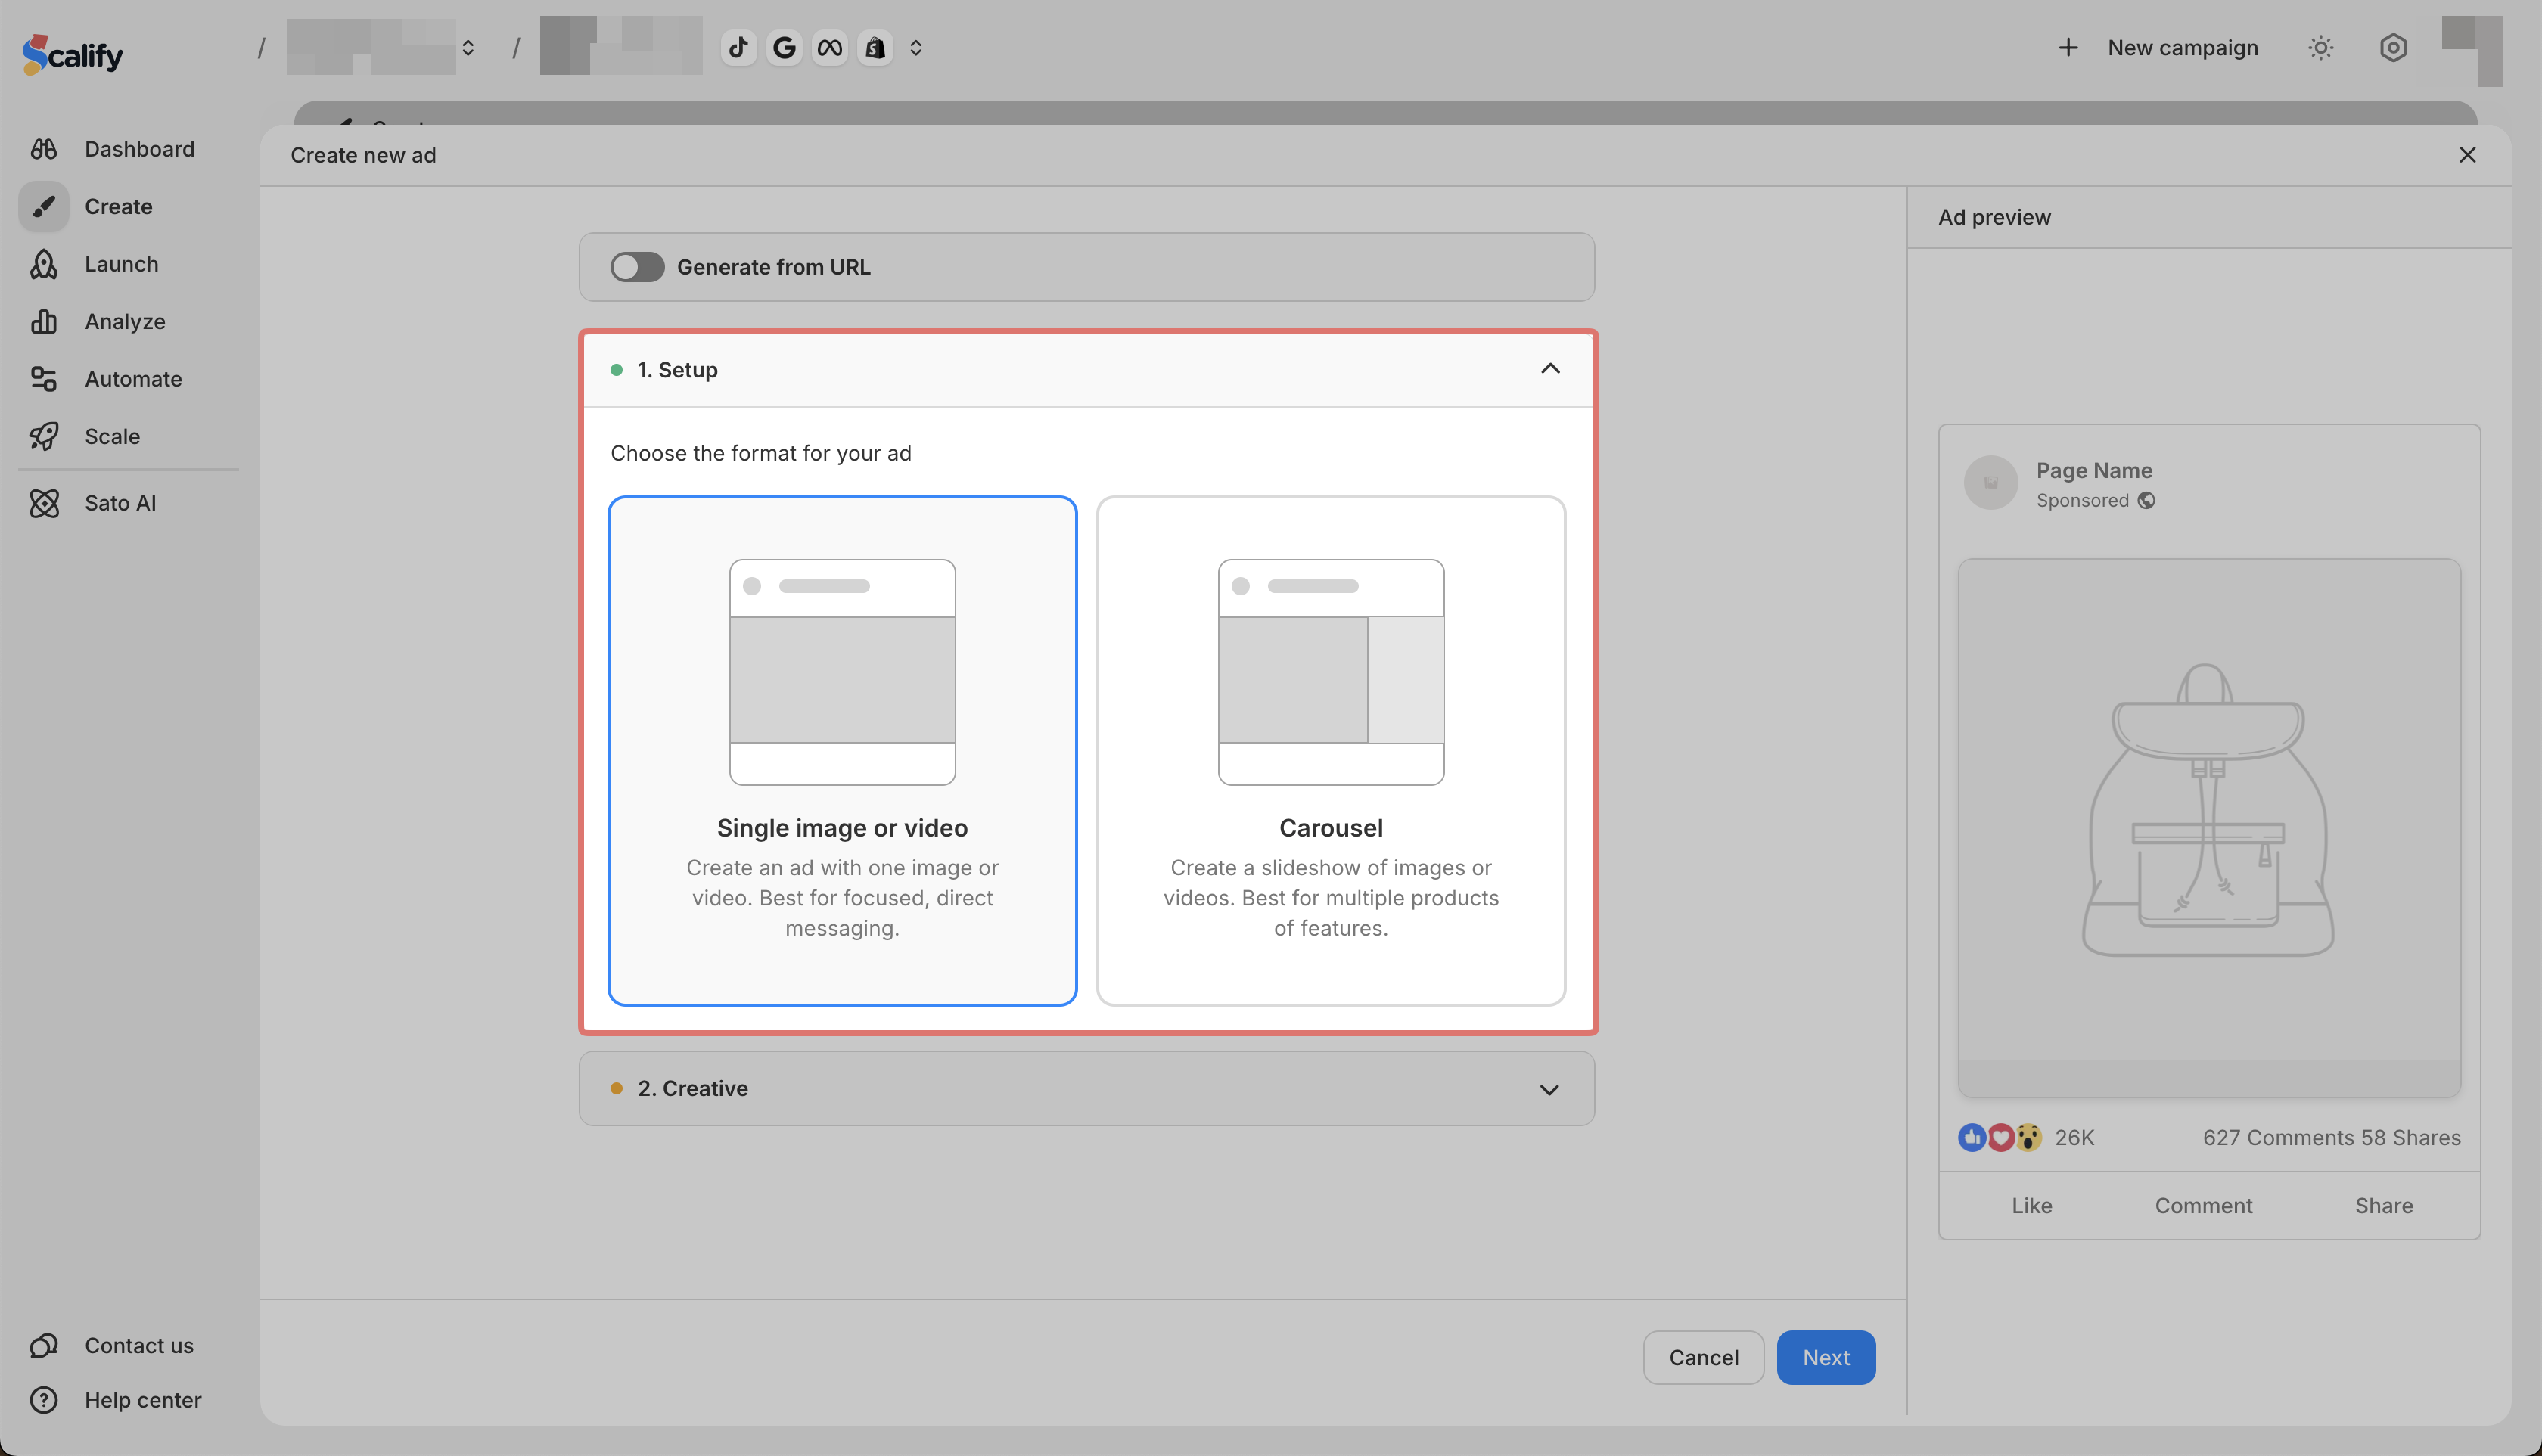Open Analyze in the sidebar
Image resolution: width=2542 pixels, height=1456 pixels.
124,322
